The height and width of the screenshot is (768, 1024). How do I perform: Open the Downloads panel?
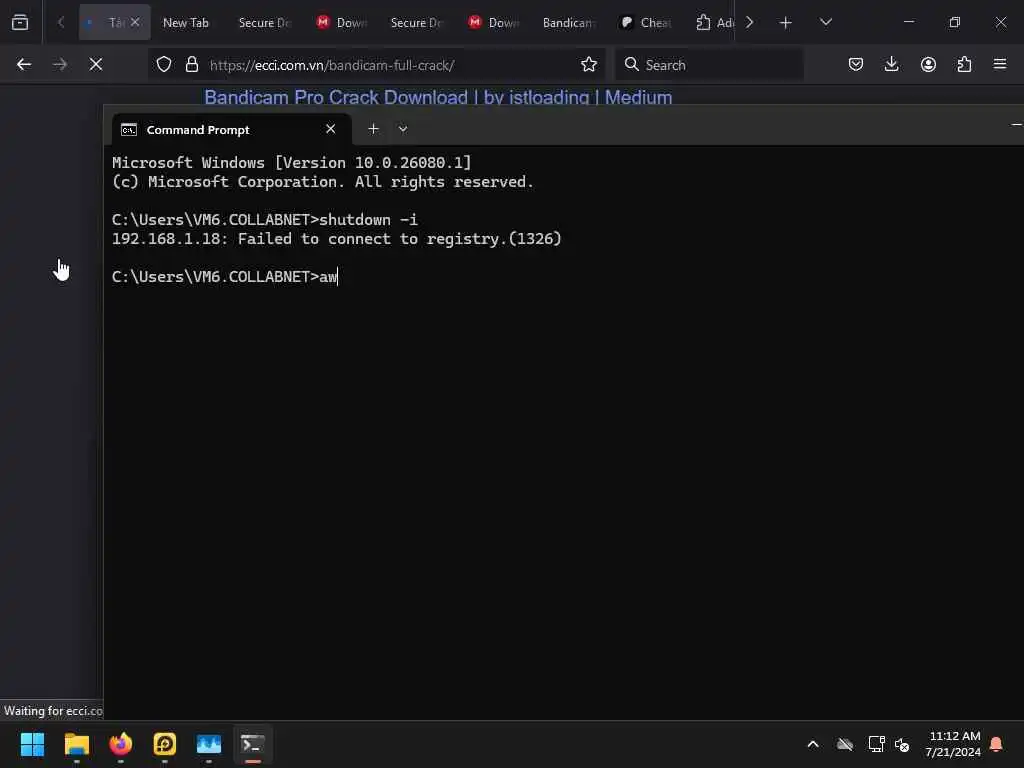891,65
